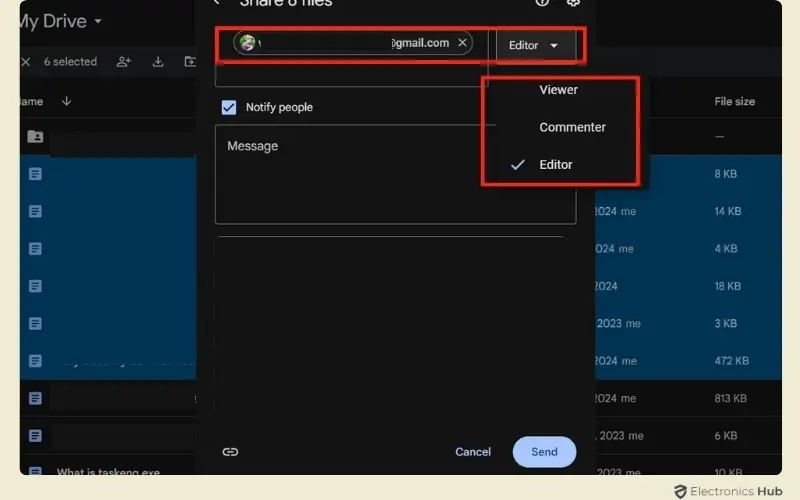
Task: Remove the gmail.com recipient chip
Action: tap(462, 43)
